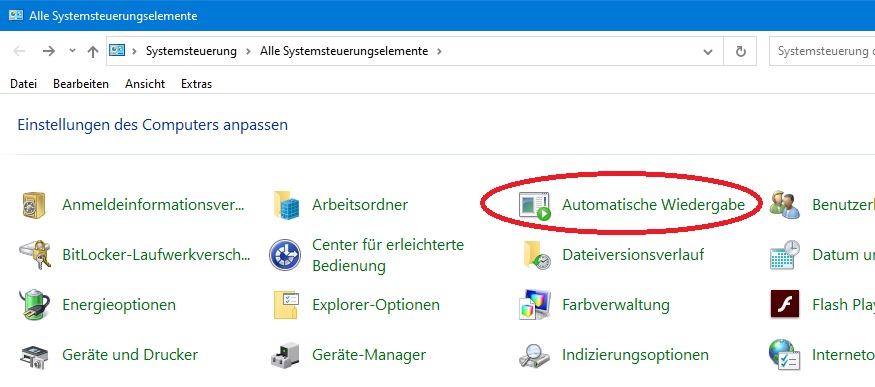Open the Dateiversionsverlauf folder-clock icon
This screenshot has height=387, width=875.
pos(536,255)
